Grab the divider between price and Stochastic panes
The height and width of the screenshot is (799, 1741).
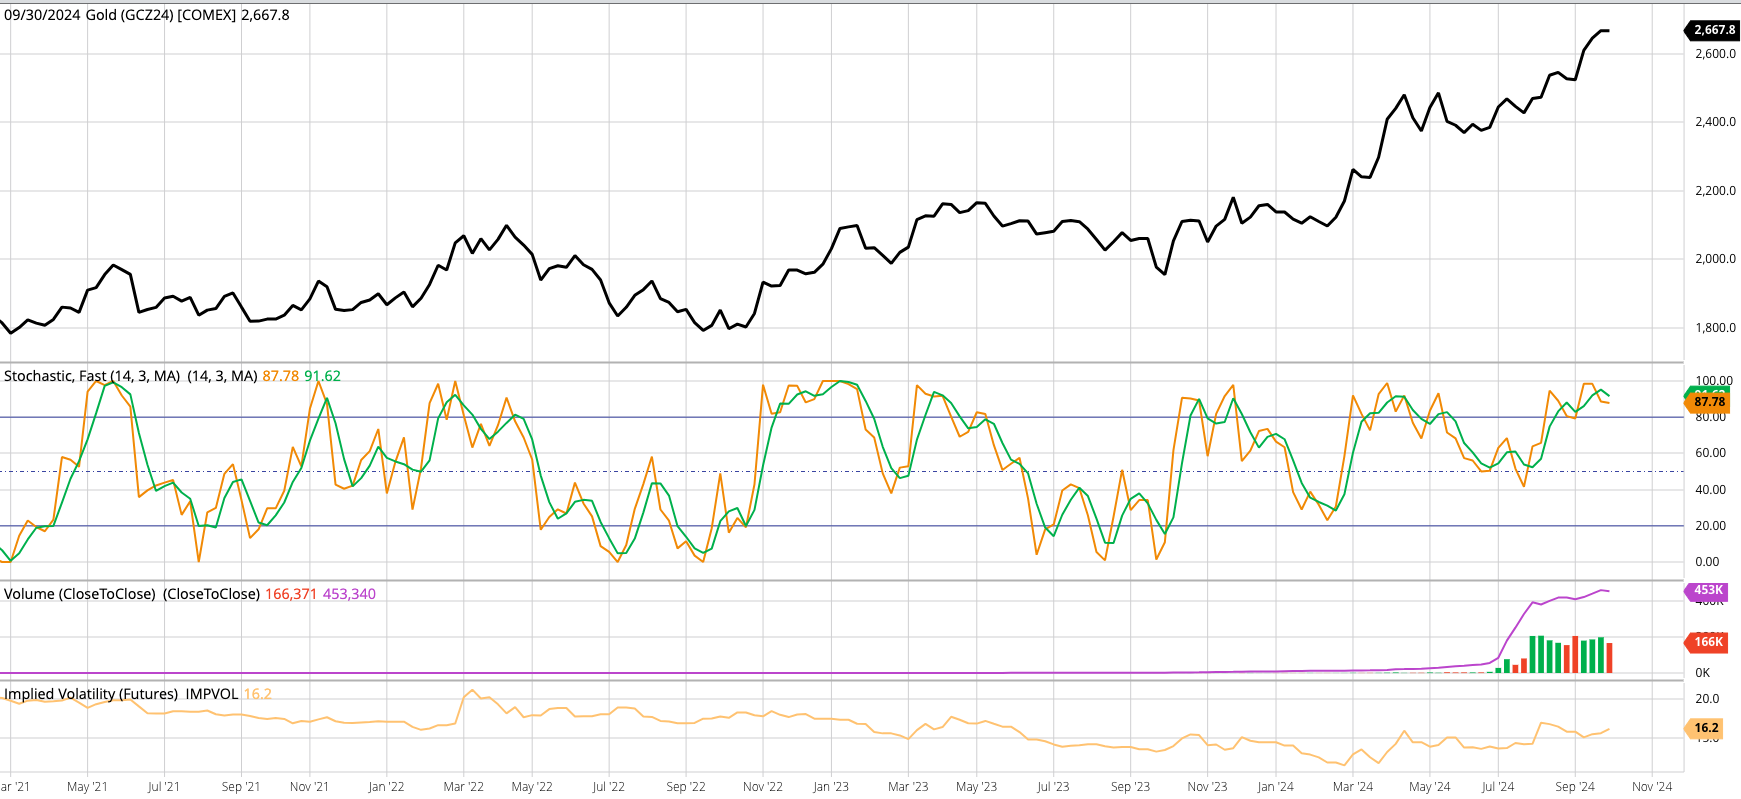click(x=840, y=363)
